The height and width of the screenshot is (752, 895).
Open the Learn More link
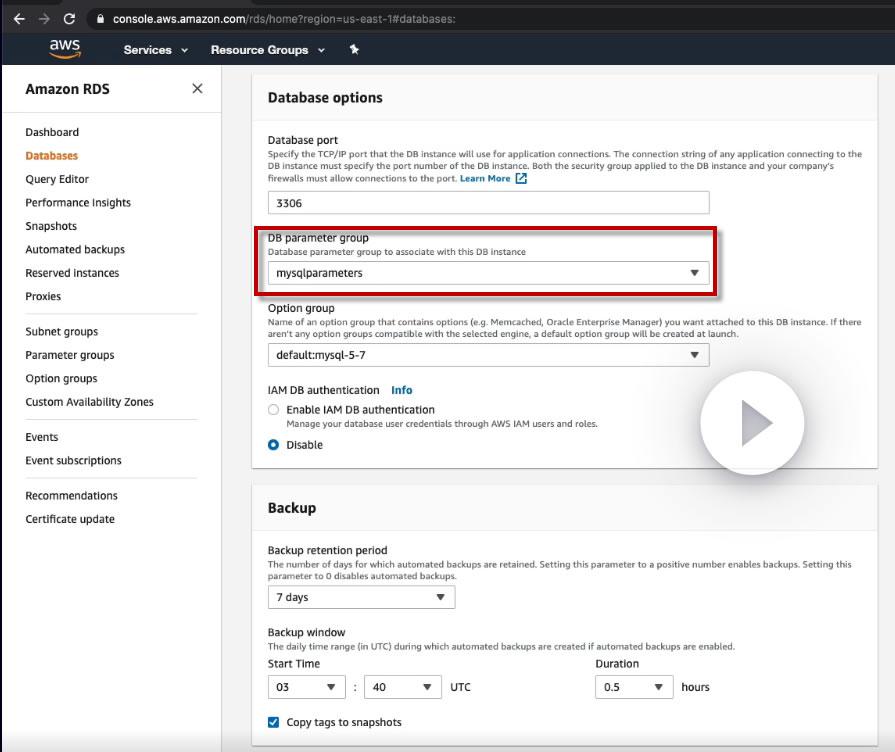click(485, 178)
